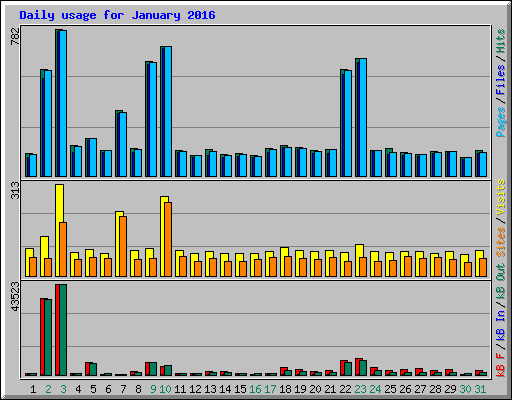Click the yellow visits bar for day 7

pyautogui.click(x=118, y=244)
